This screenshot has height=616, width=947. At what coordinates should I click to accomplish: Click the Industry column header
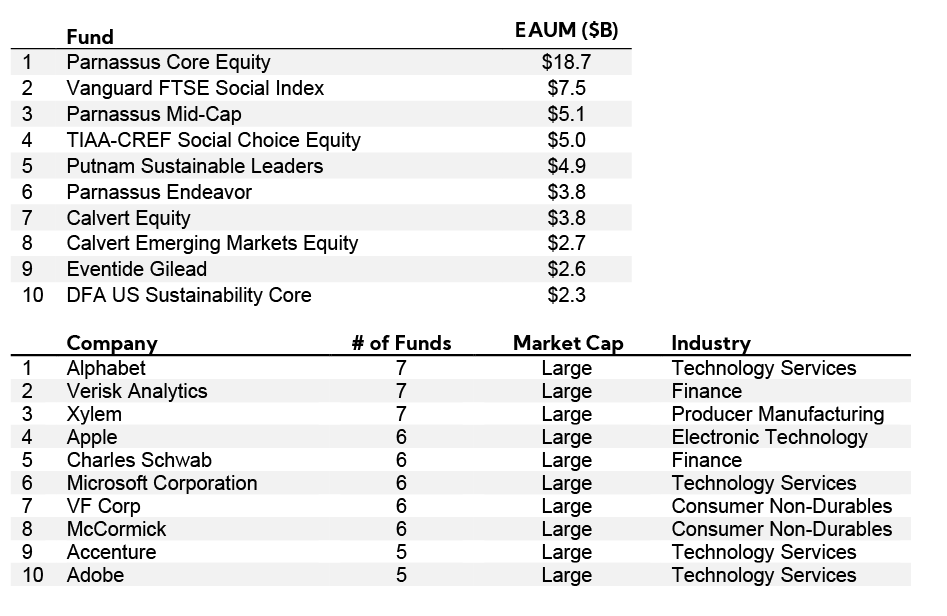[711, 343]
